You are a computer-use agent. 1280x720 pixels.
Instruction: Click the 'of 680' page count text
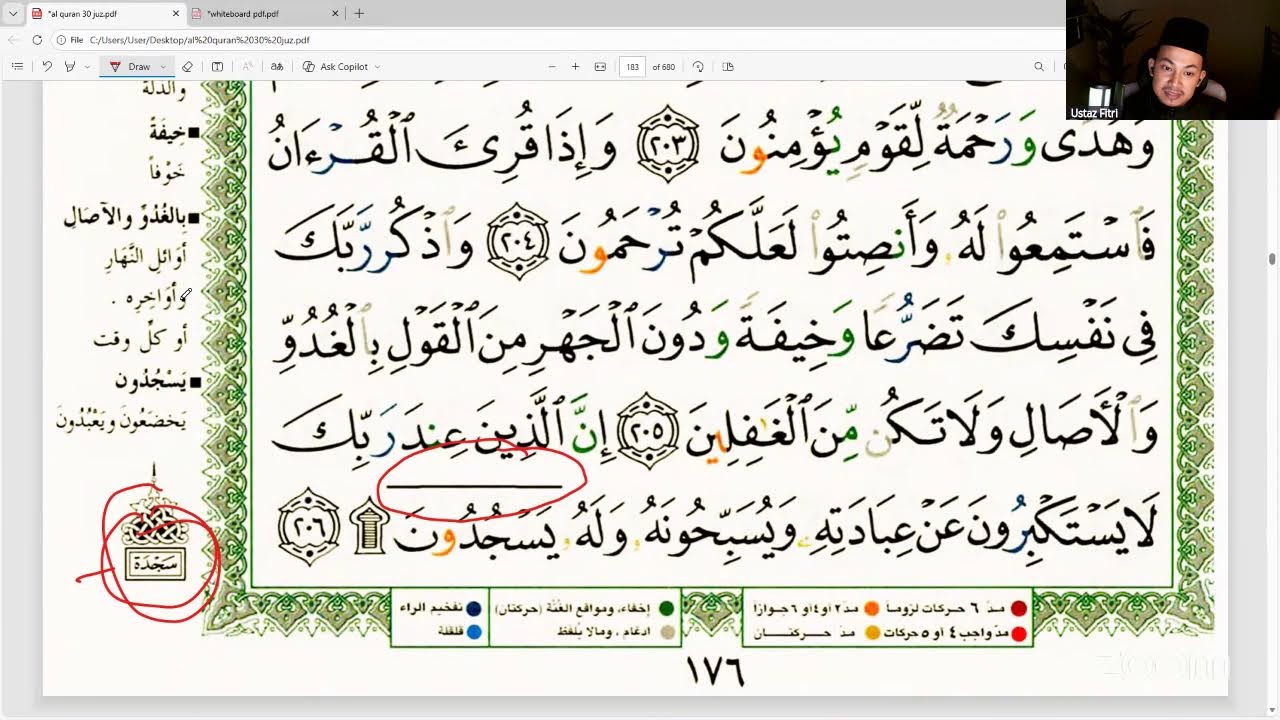pyautogui.click(x=664, y=67)
